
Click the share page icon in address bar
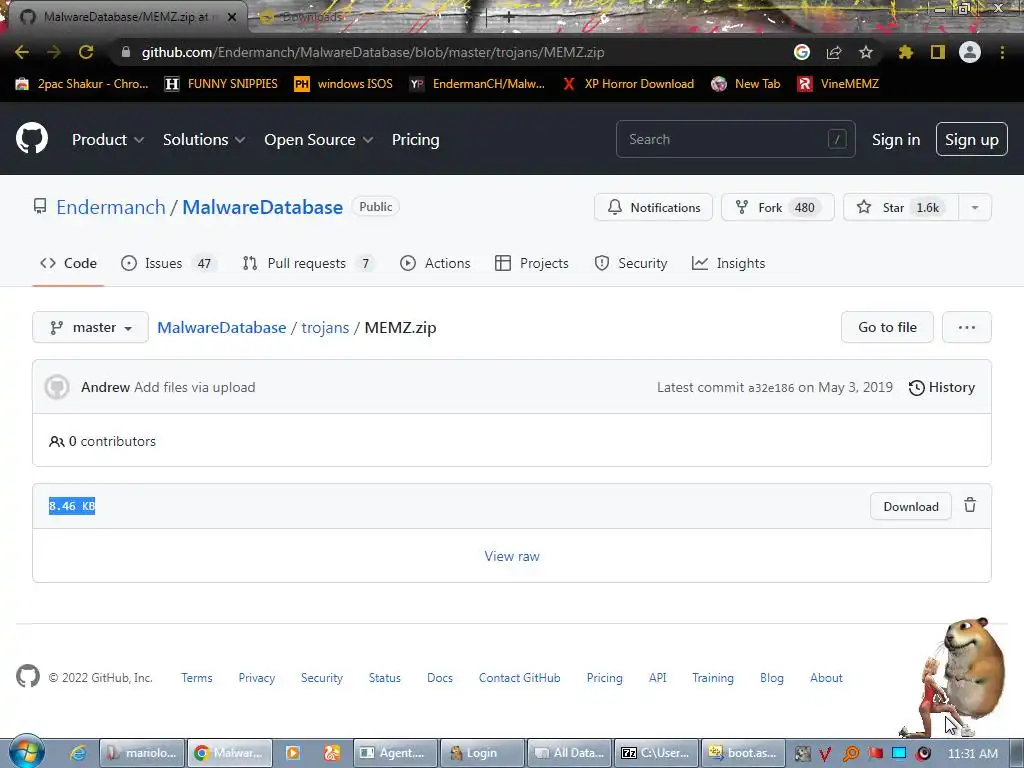point(834,52)
